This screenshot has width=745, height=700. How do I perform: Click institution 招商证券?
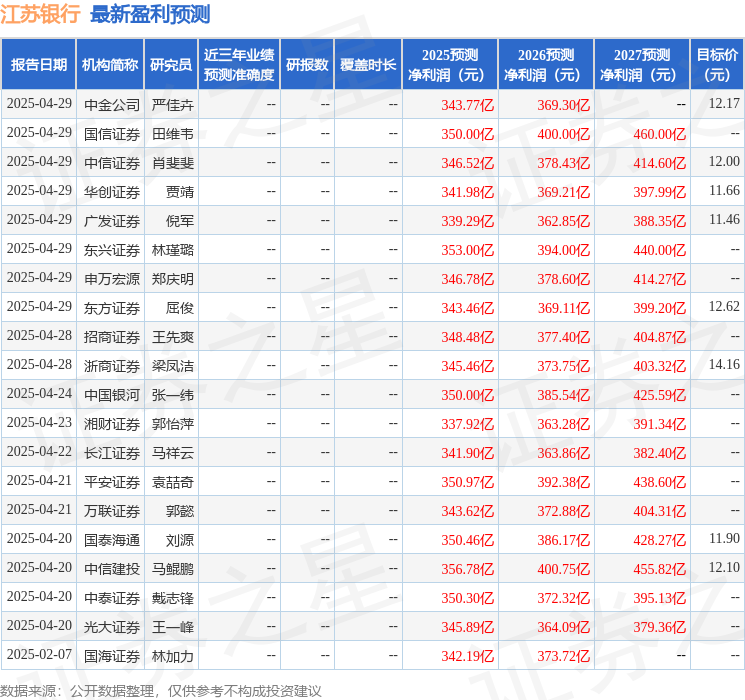pos(112,337)
